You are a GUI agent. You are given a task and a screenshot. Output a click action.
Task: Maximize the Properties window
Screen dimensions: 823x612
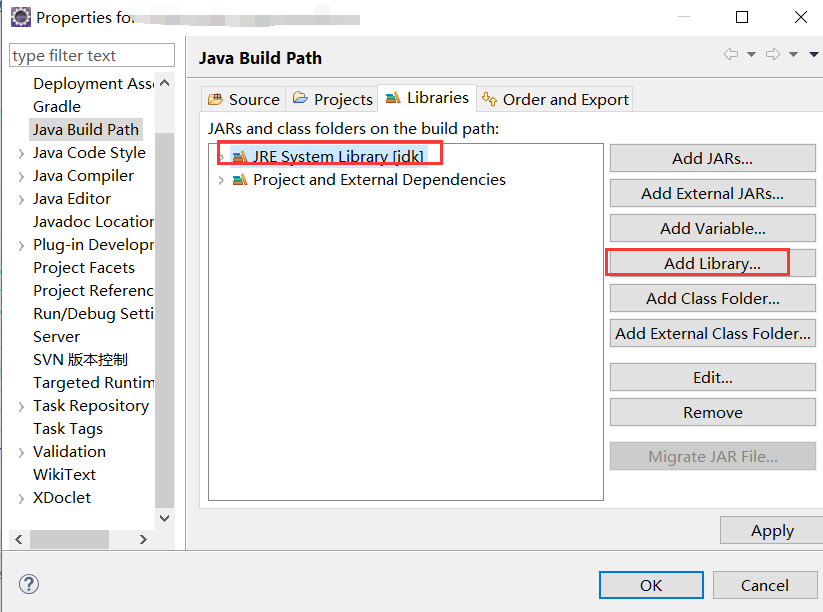coord(742,17)
